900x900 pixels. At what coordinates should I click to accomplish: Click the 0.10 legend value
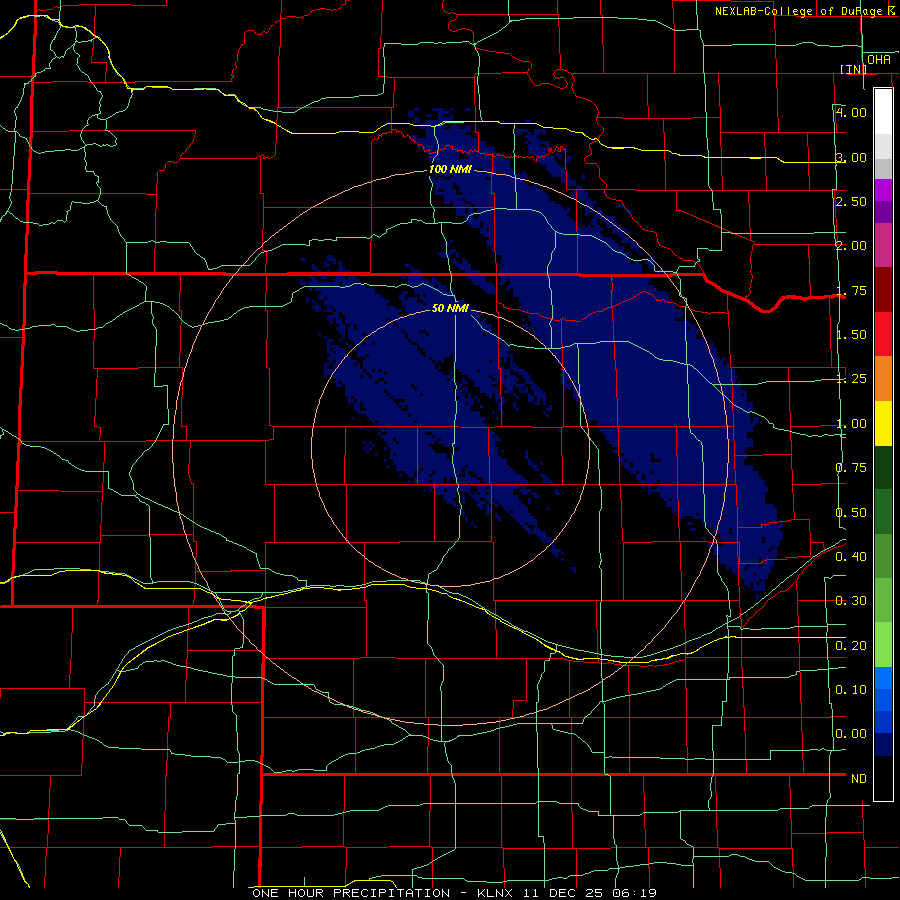851,690
